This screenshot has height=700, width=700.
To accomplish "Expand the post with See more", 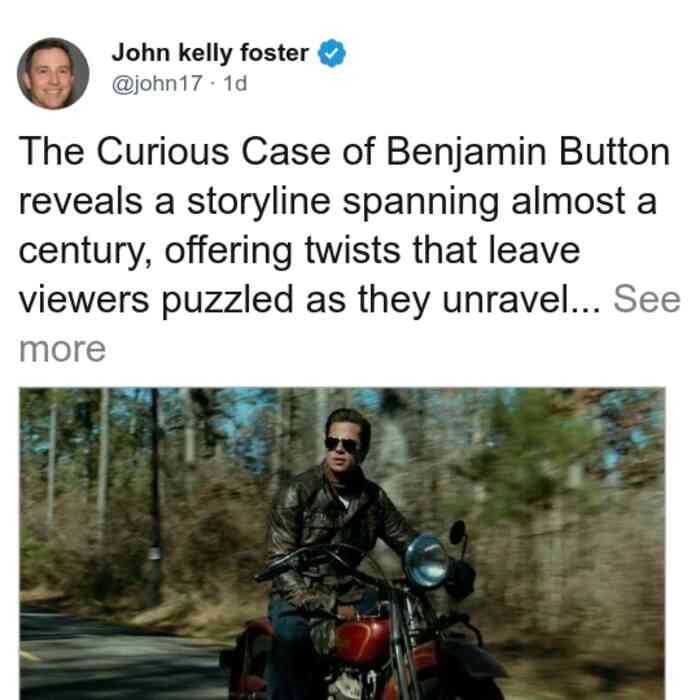I will (647, 299).
